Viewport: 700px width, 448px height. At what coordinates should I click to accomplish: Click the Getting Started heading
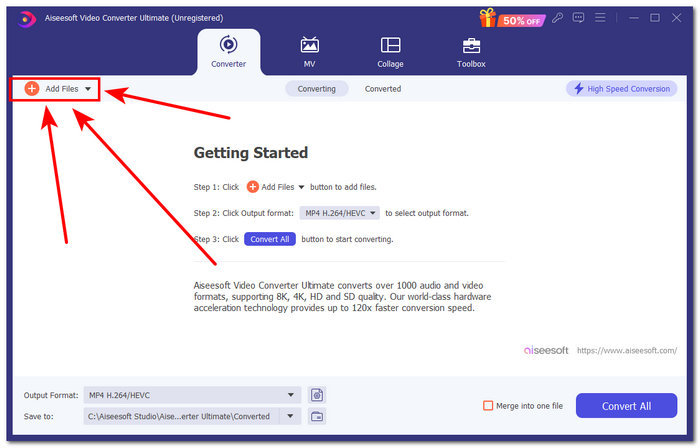(x=251, y=153)
